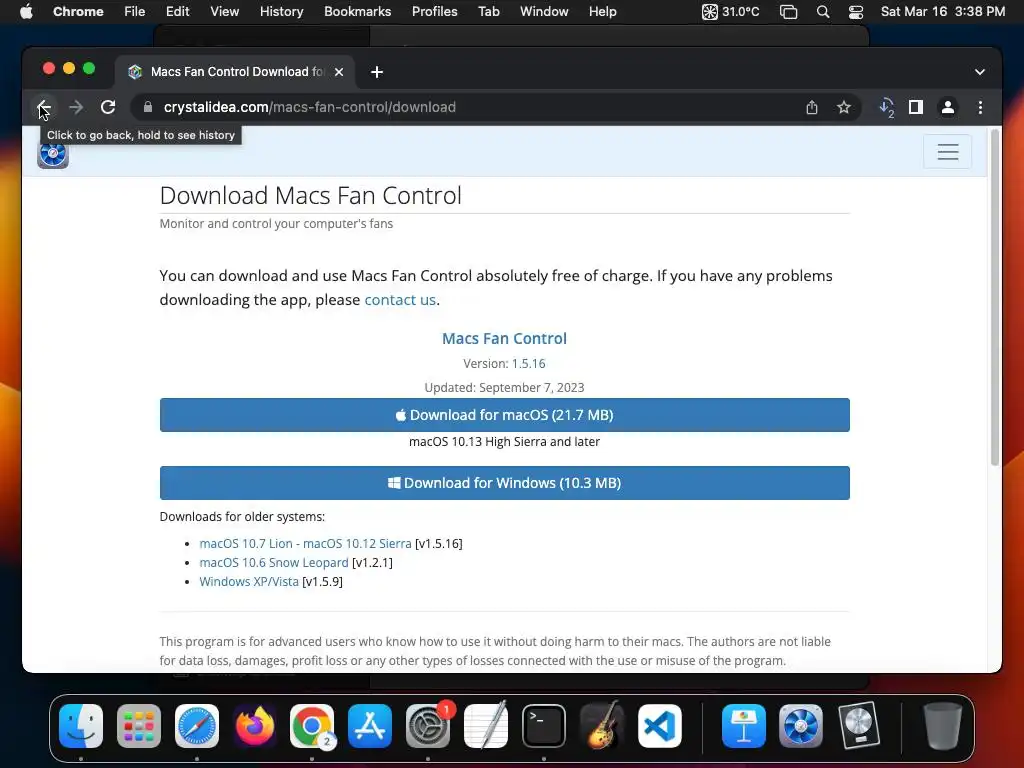Viewport: 1024px width, 768px height.
Task: Open Chrome three-dot menu
Action: pyautogui.click(x=980, y=107)
